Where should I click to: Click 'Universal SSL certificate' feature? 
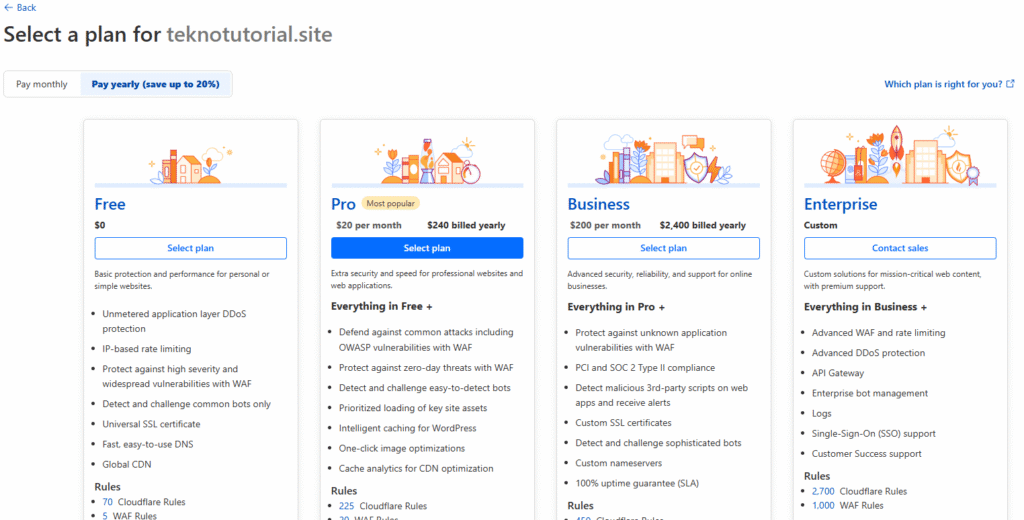pyautogui.click(x=152, y=424)
